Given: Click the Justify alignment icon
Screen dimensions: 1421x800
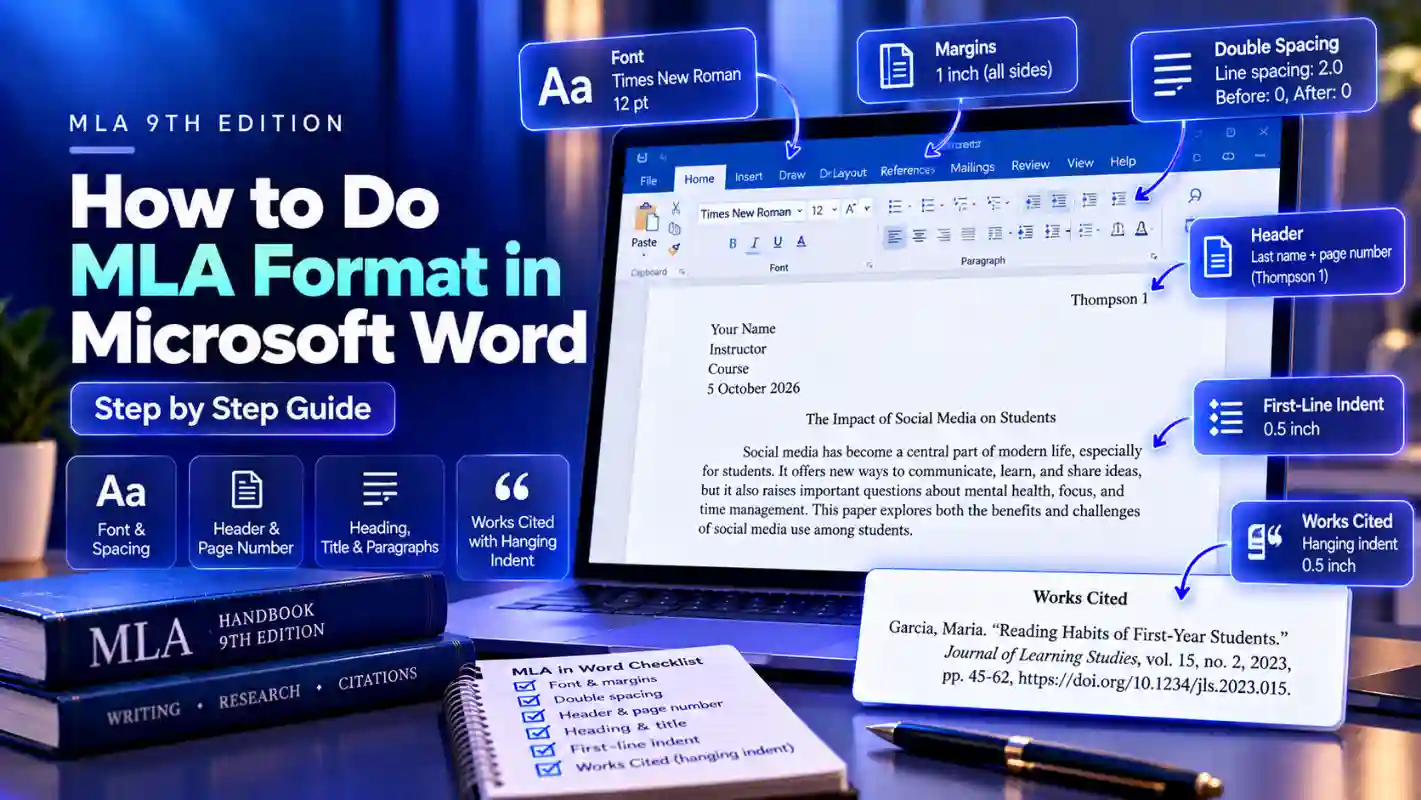Looking at the screenshot, I should [x=968, y=234].
